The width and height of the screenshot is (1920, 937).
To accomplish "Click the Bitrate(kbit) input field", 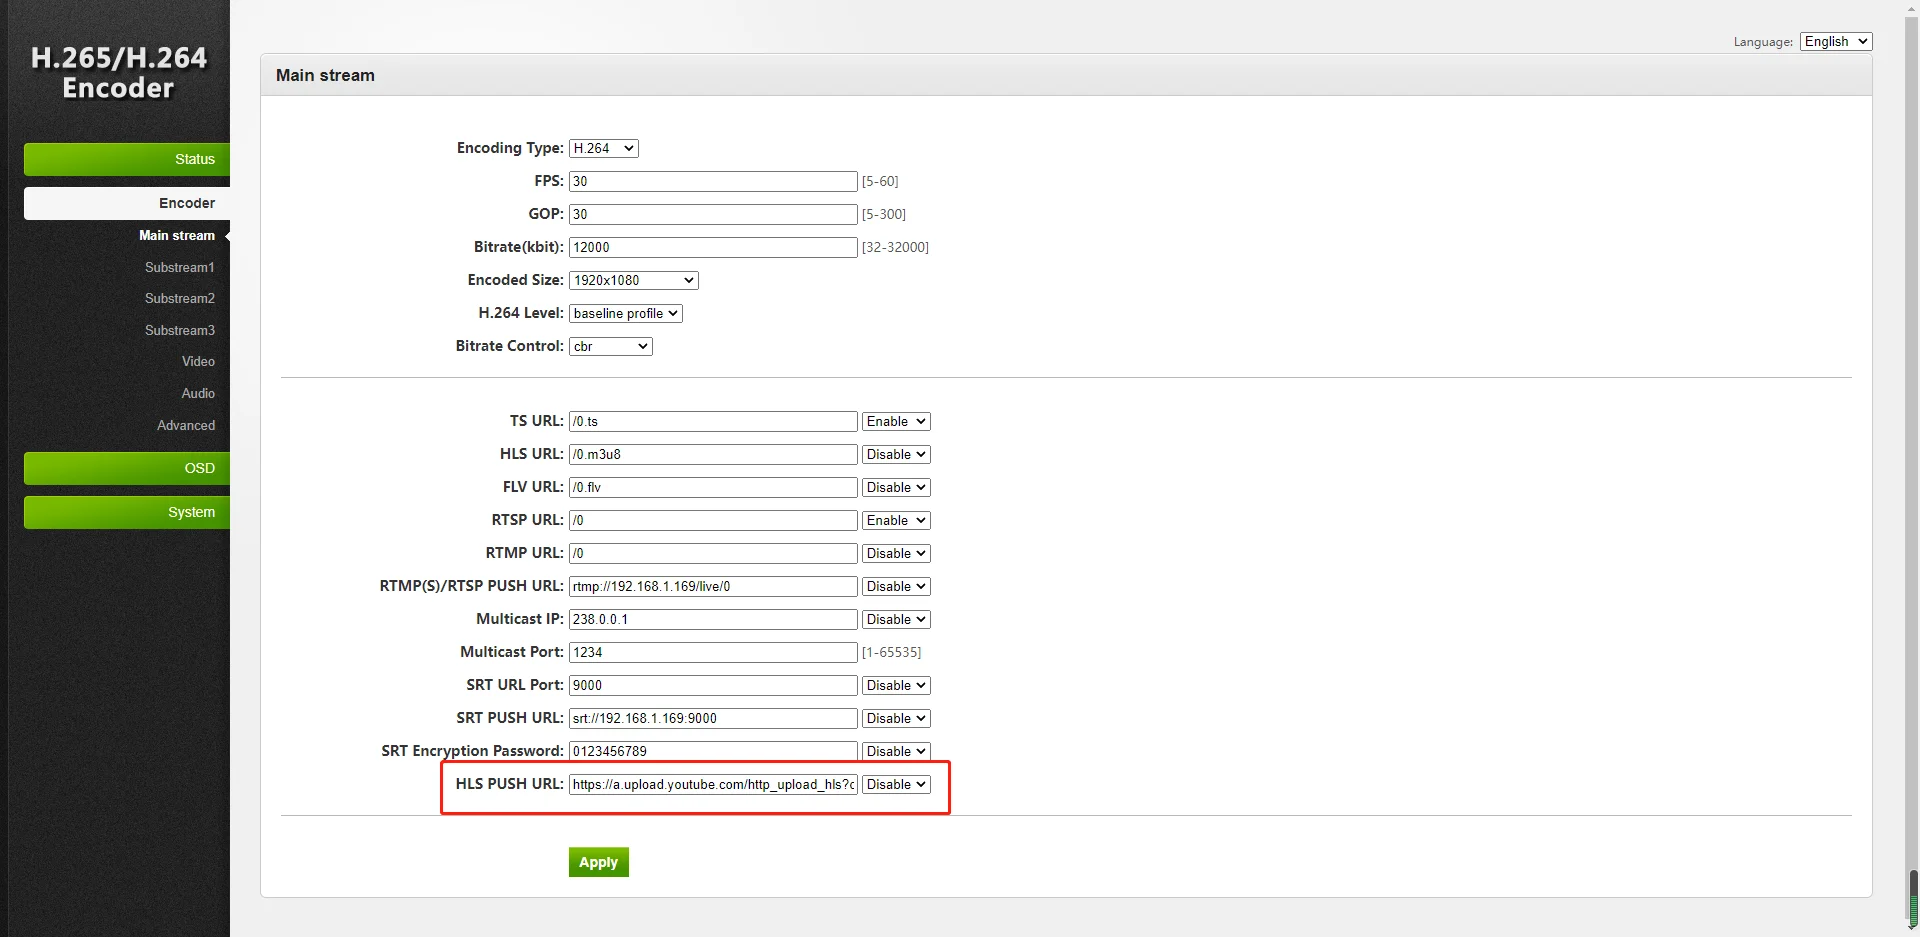I will tap(713, 247).
